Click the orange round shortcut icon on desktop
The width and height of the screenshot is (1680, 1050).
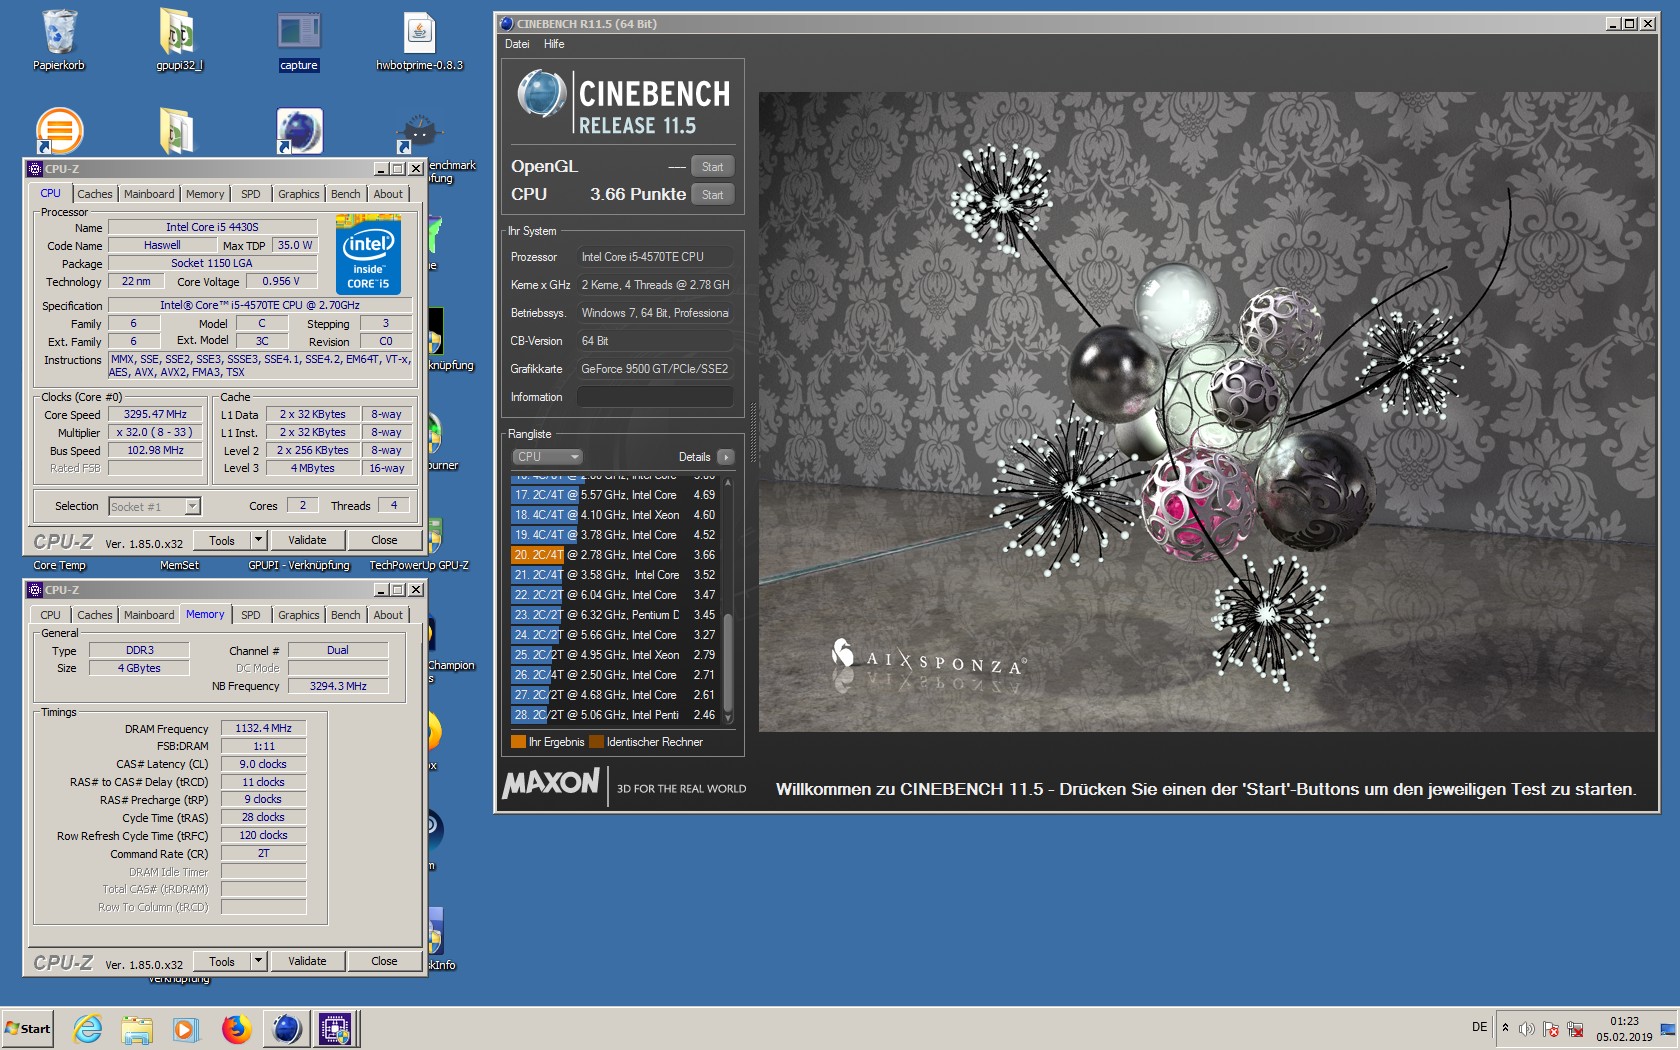click(x=59, y=130)
